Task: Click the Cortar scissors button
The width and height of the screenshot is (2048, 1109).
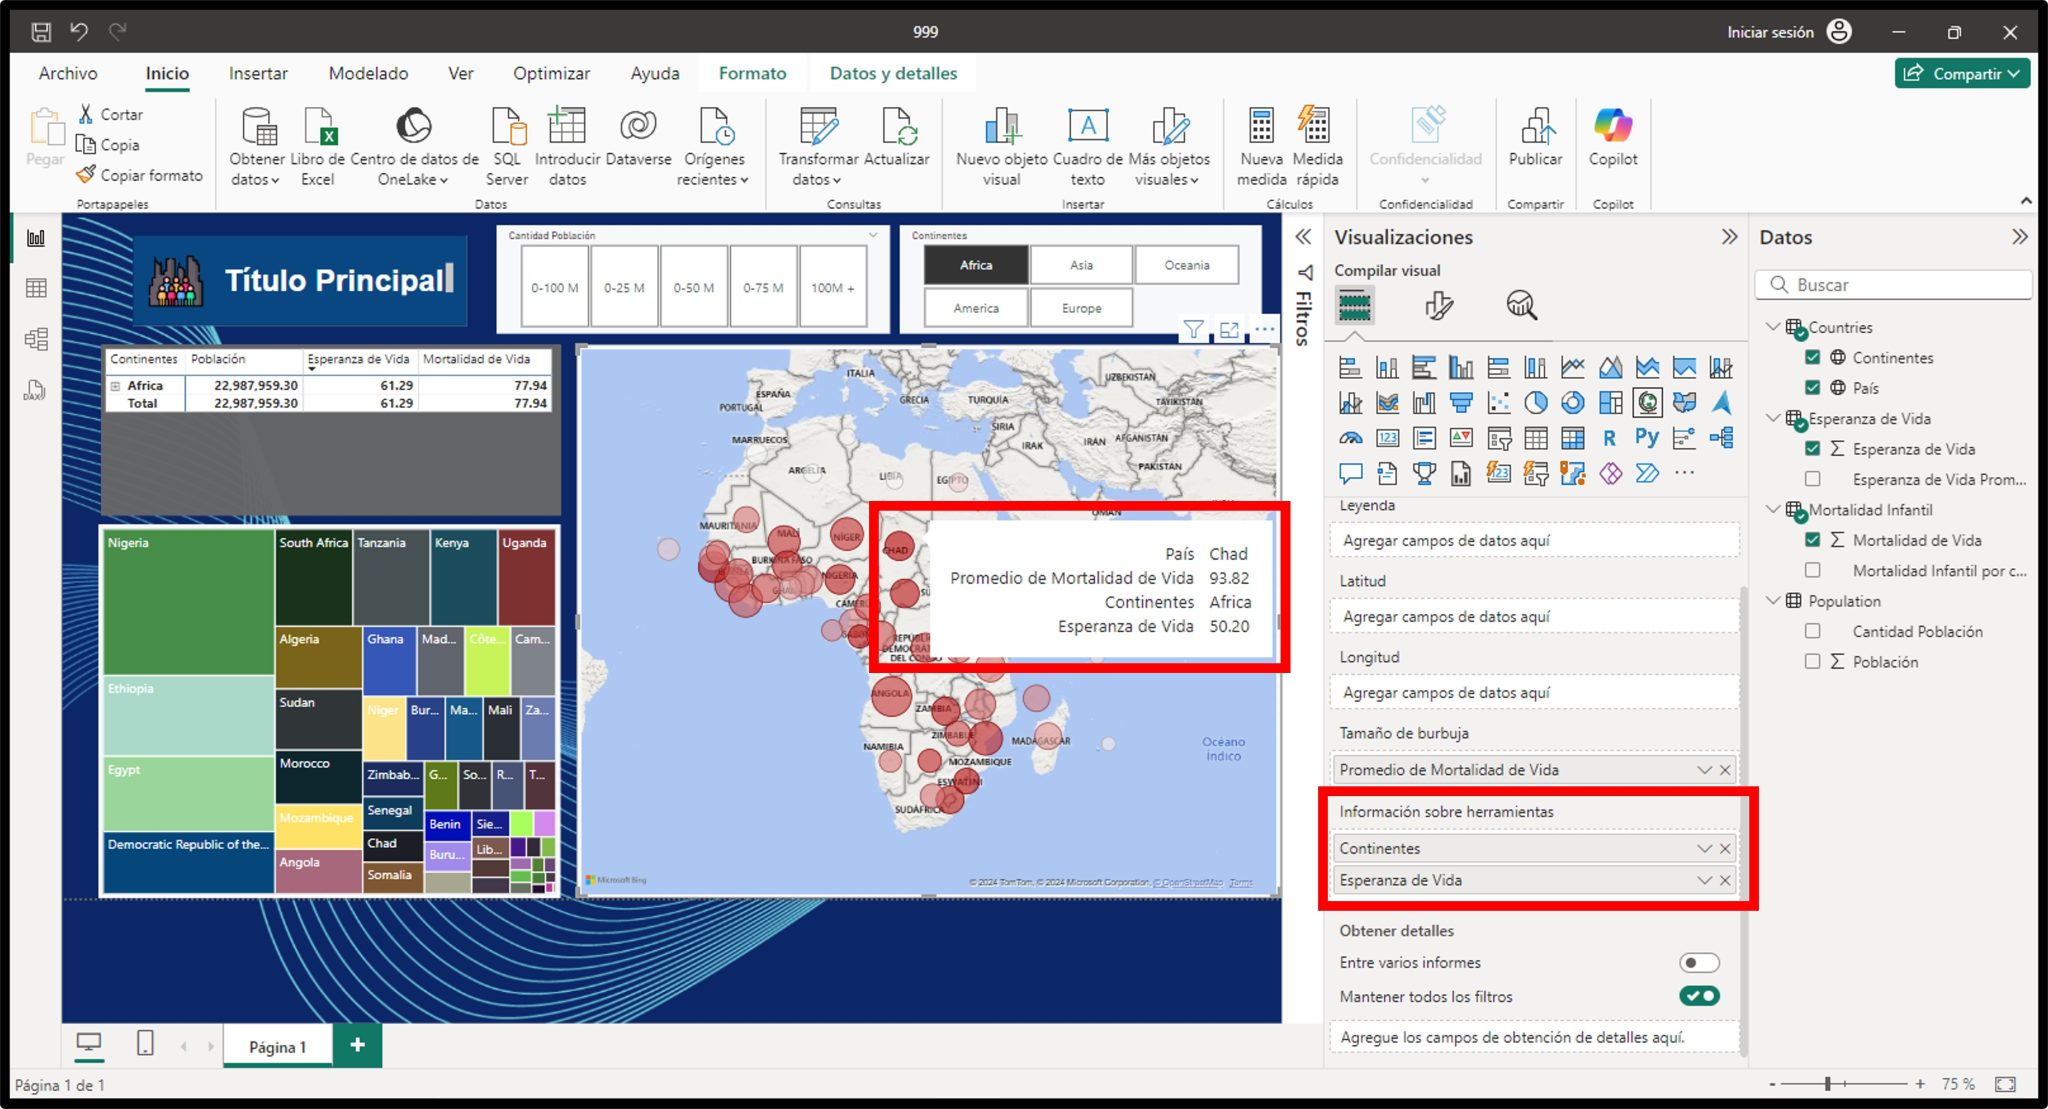Action: tap(111, 114)
